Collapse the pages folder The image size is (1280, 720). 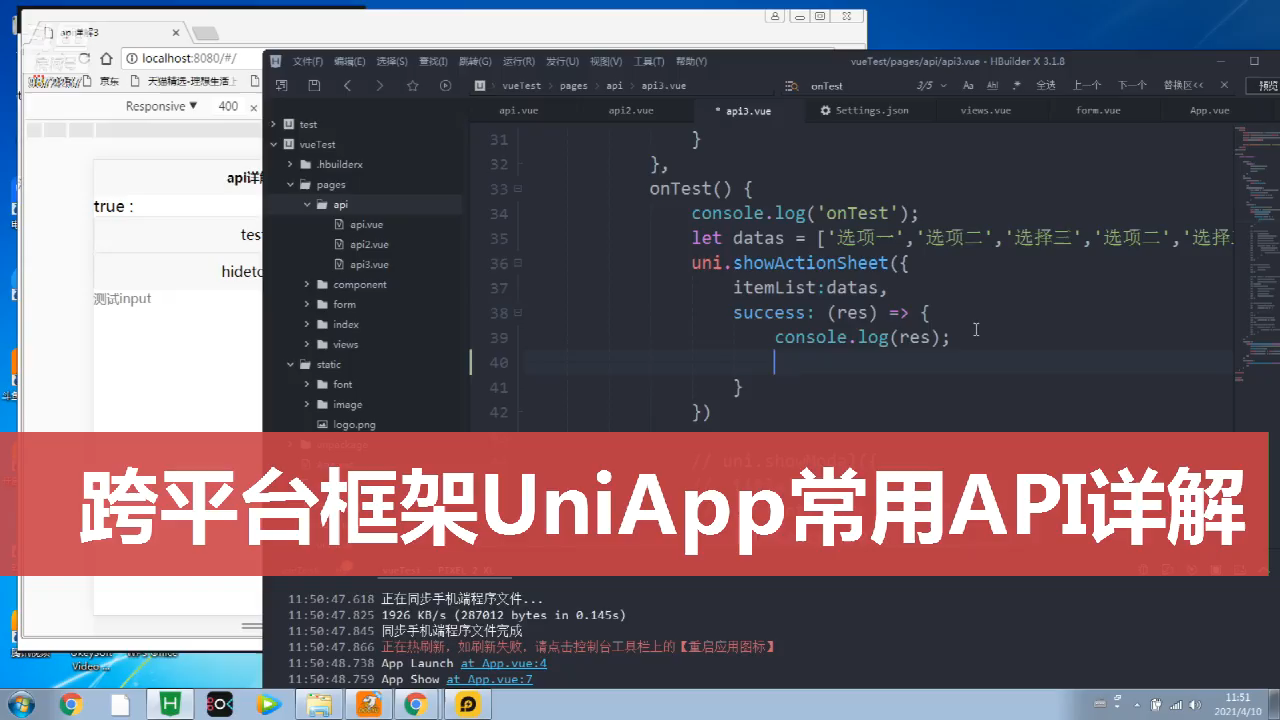point(290,184)
